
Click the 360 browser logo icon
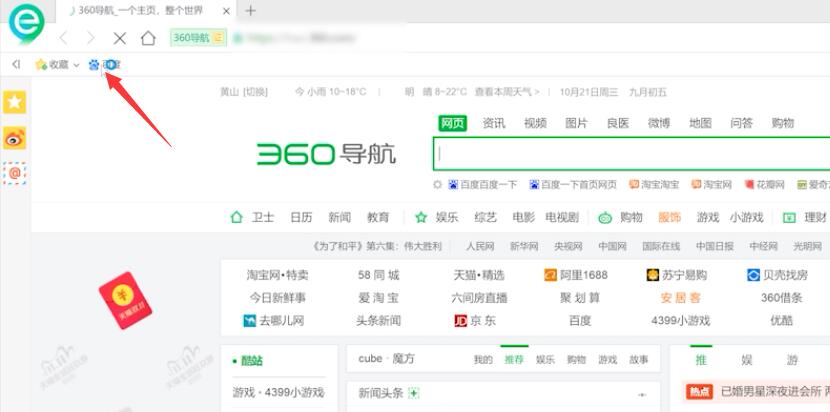point(26,23)
